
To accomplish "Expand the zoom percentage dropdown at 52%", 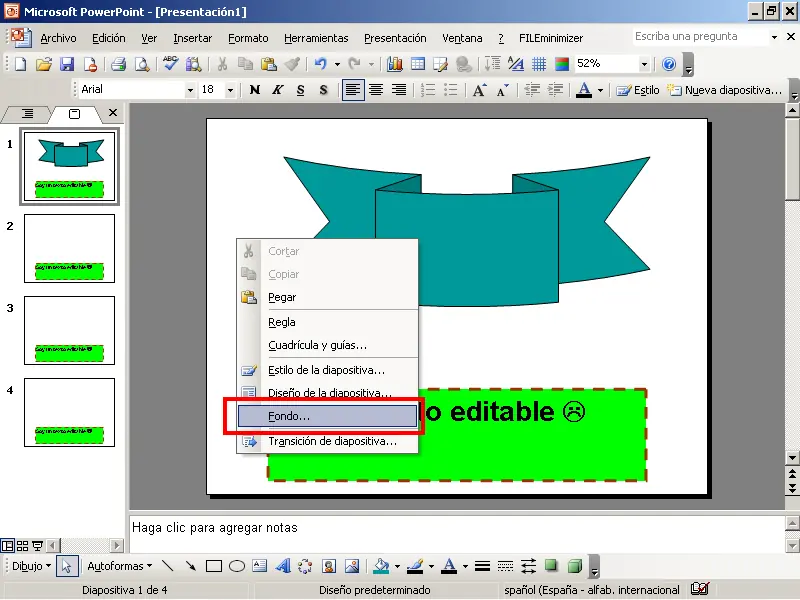I will click(x=644, y=64).
